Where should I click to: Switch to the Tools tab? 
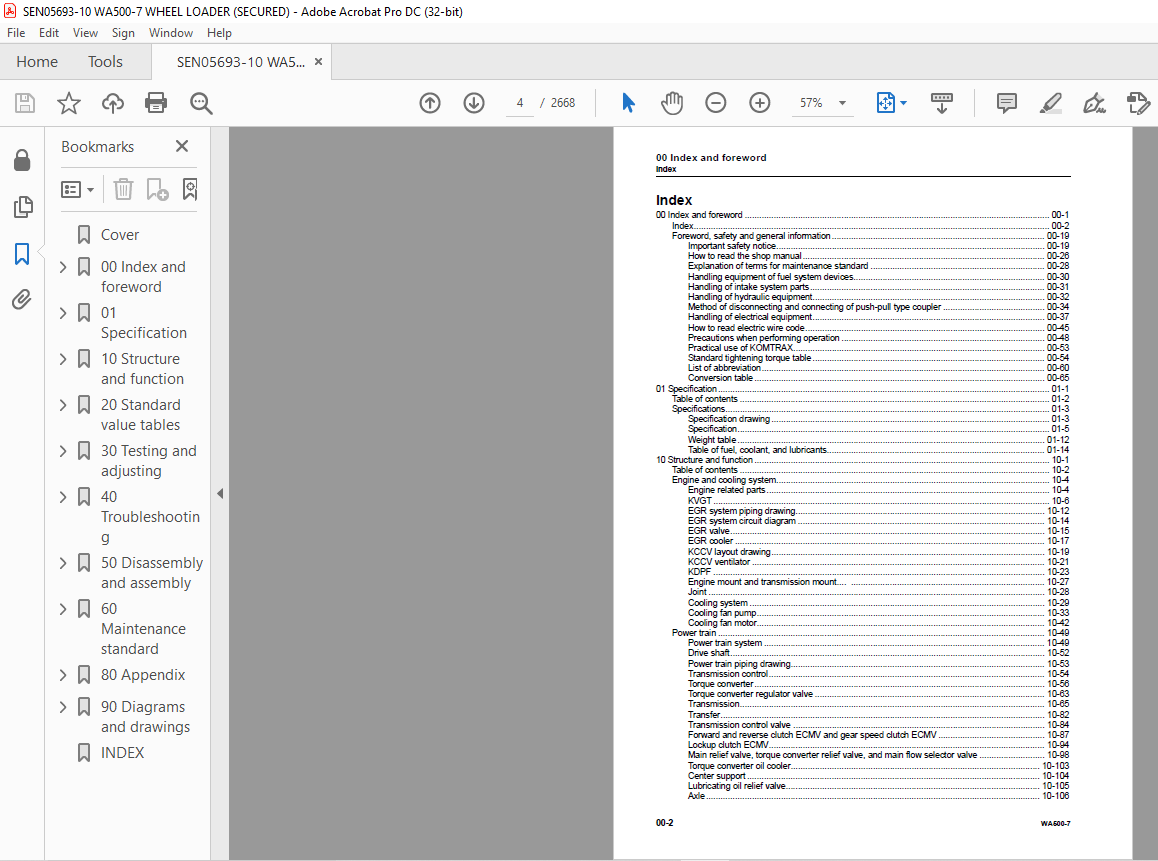pyautogui.click(x=106, y=62)
